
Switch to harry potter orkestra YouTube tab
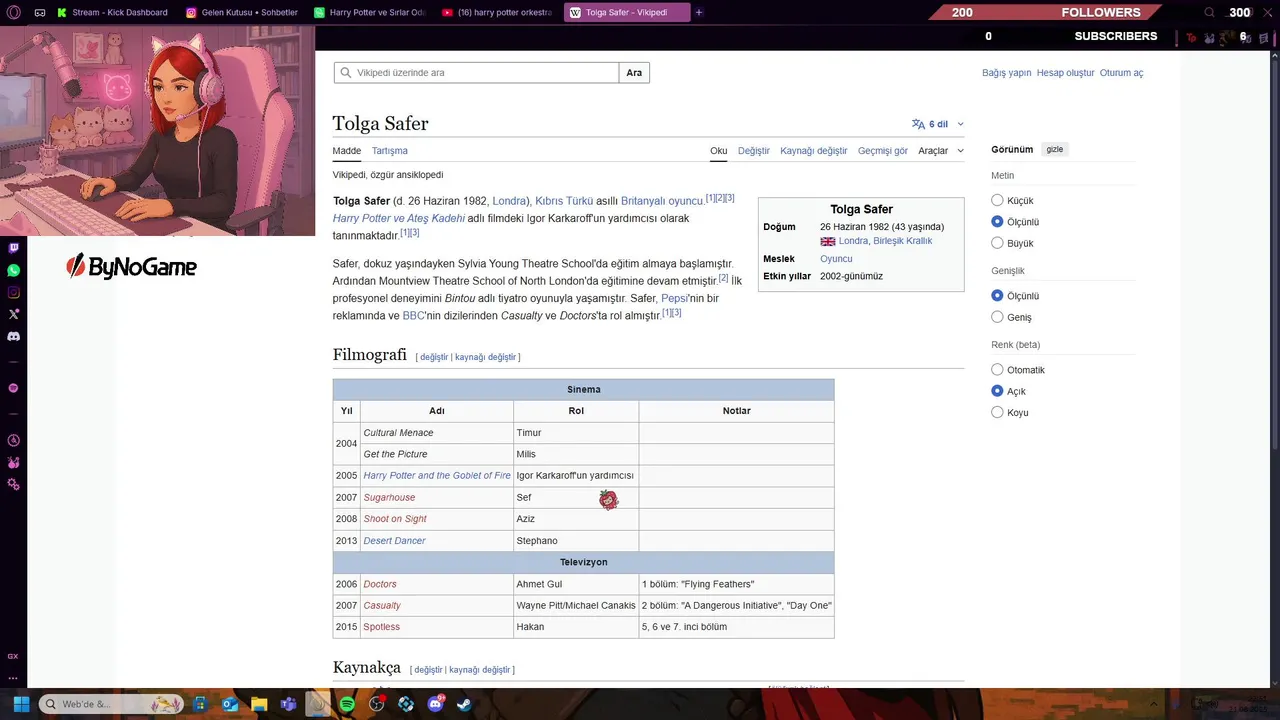pyautogui.click(x=497, y=12)
